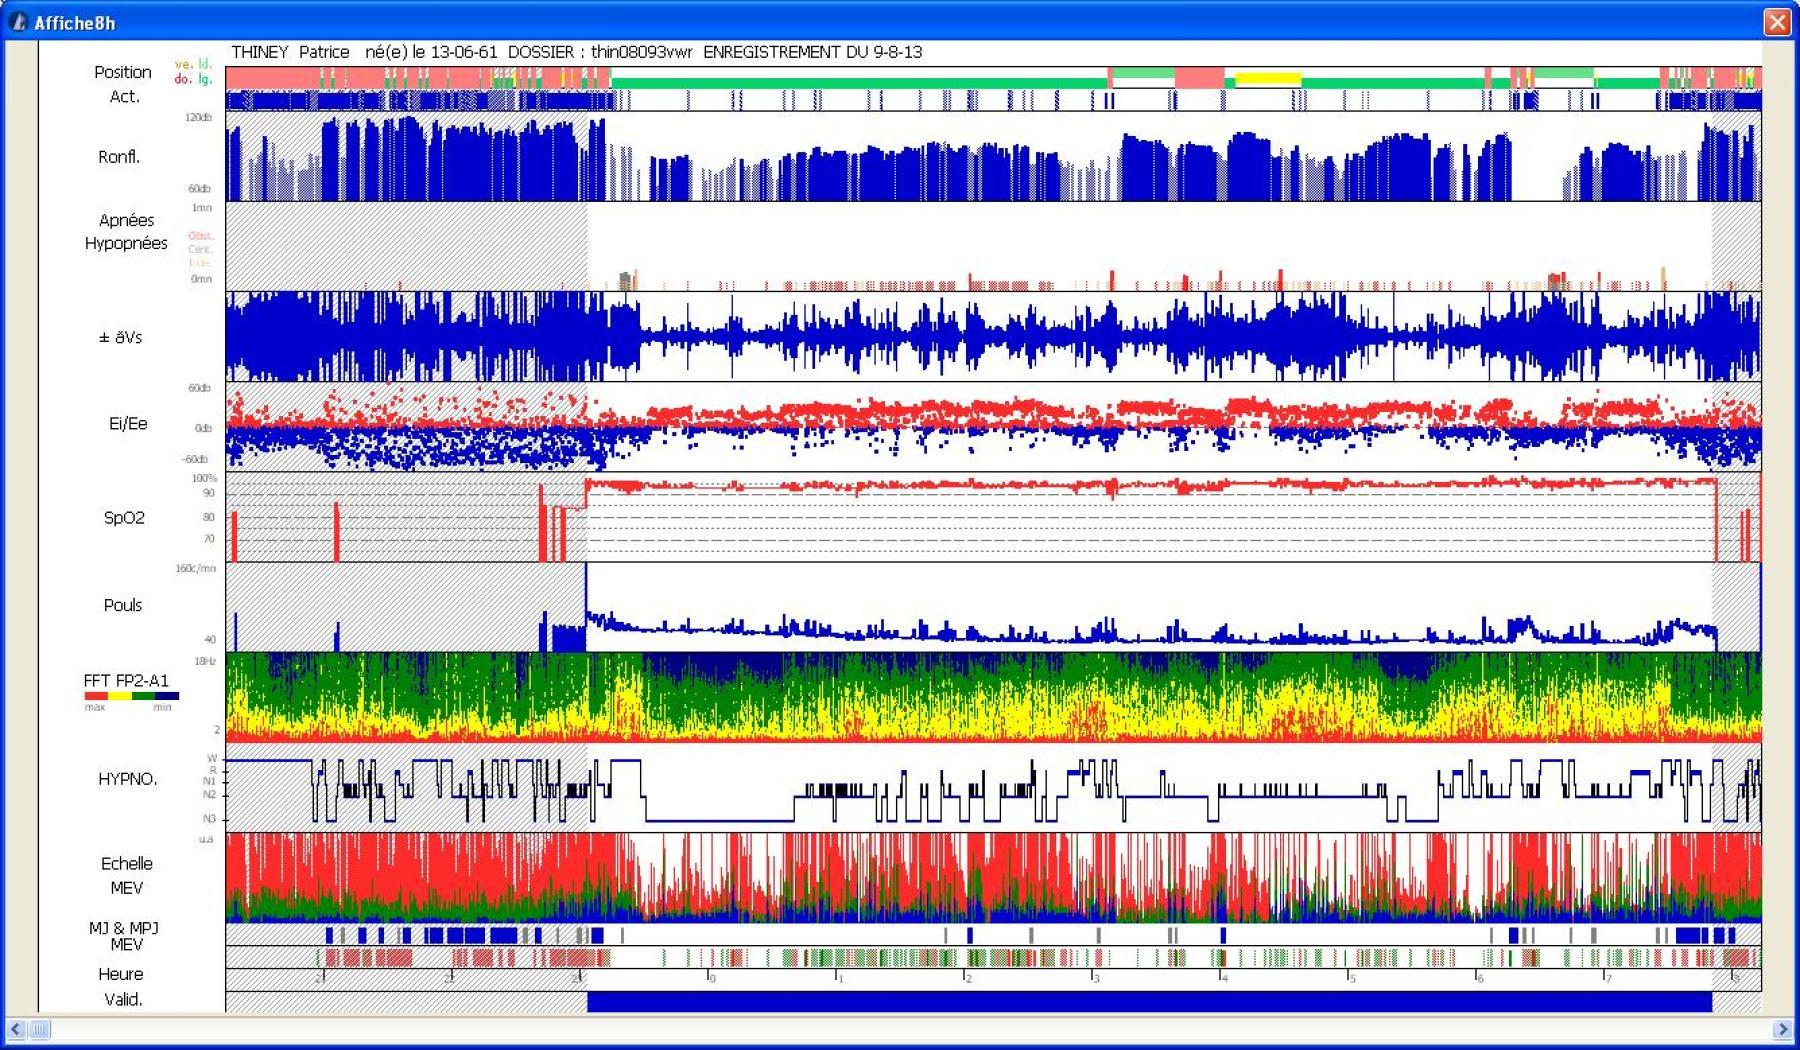This screenshot has height=1050, width=1800.
Task: Click the patient header text THINEY Patrice
Action: (290, 52)
